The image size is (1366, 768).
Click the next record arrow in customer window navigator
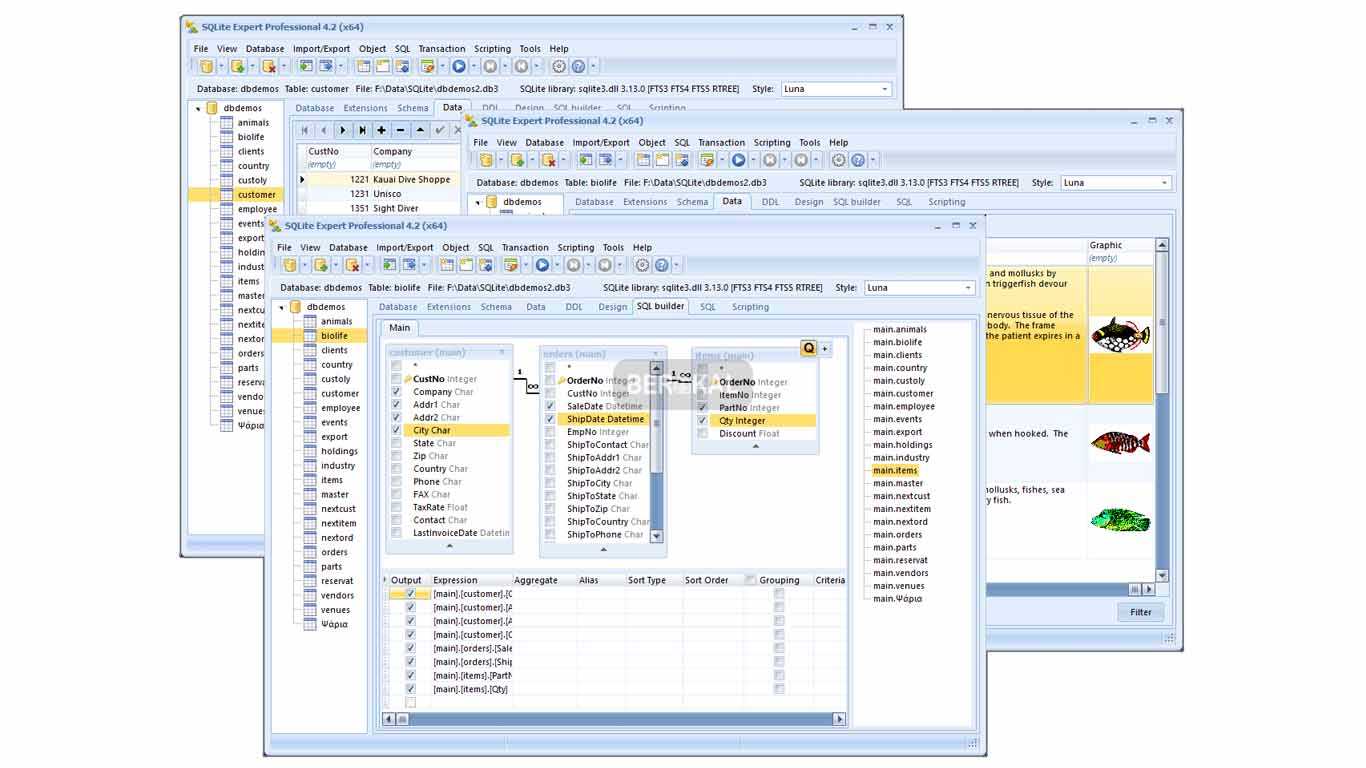tap(343, 130)
